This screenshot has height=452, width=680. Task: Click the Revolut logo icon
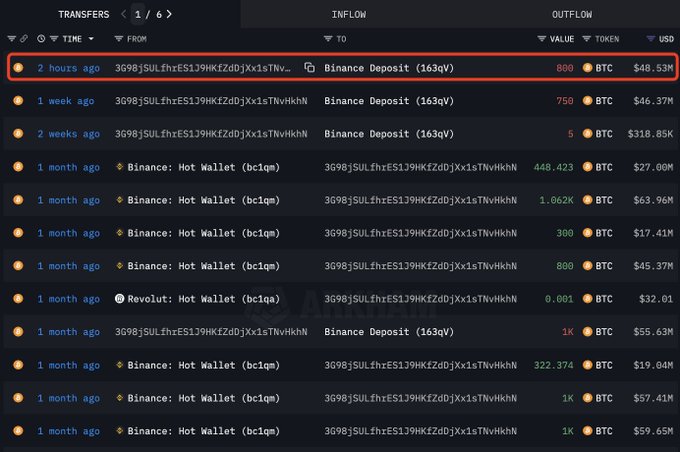[x=119, y=299]
